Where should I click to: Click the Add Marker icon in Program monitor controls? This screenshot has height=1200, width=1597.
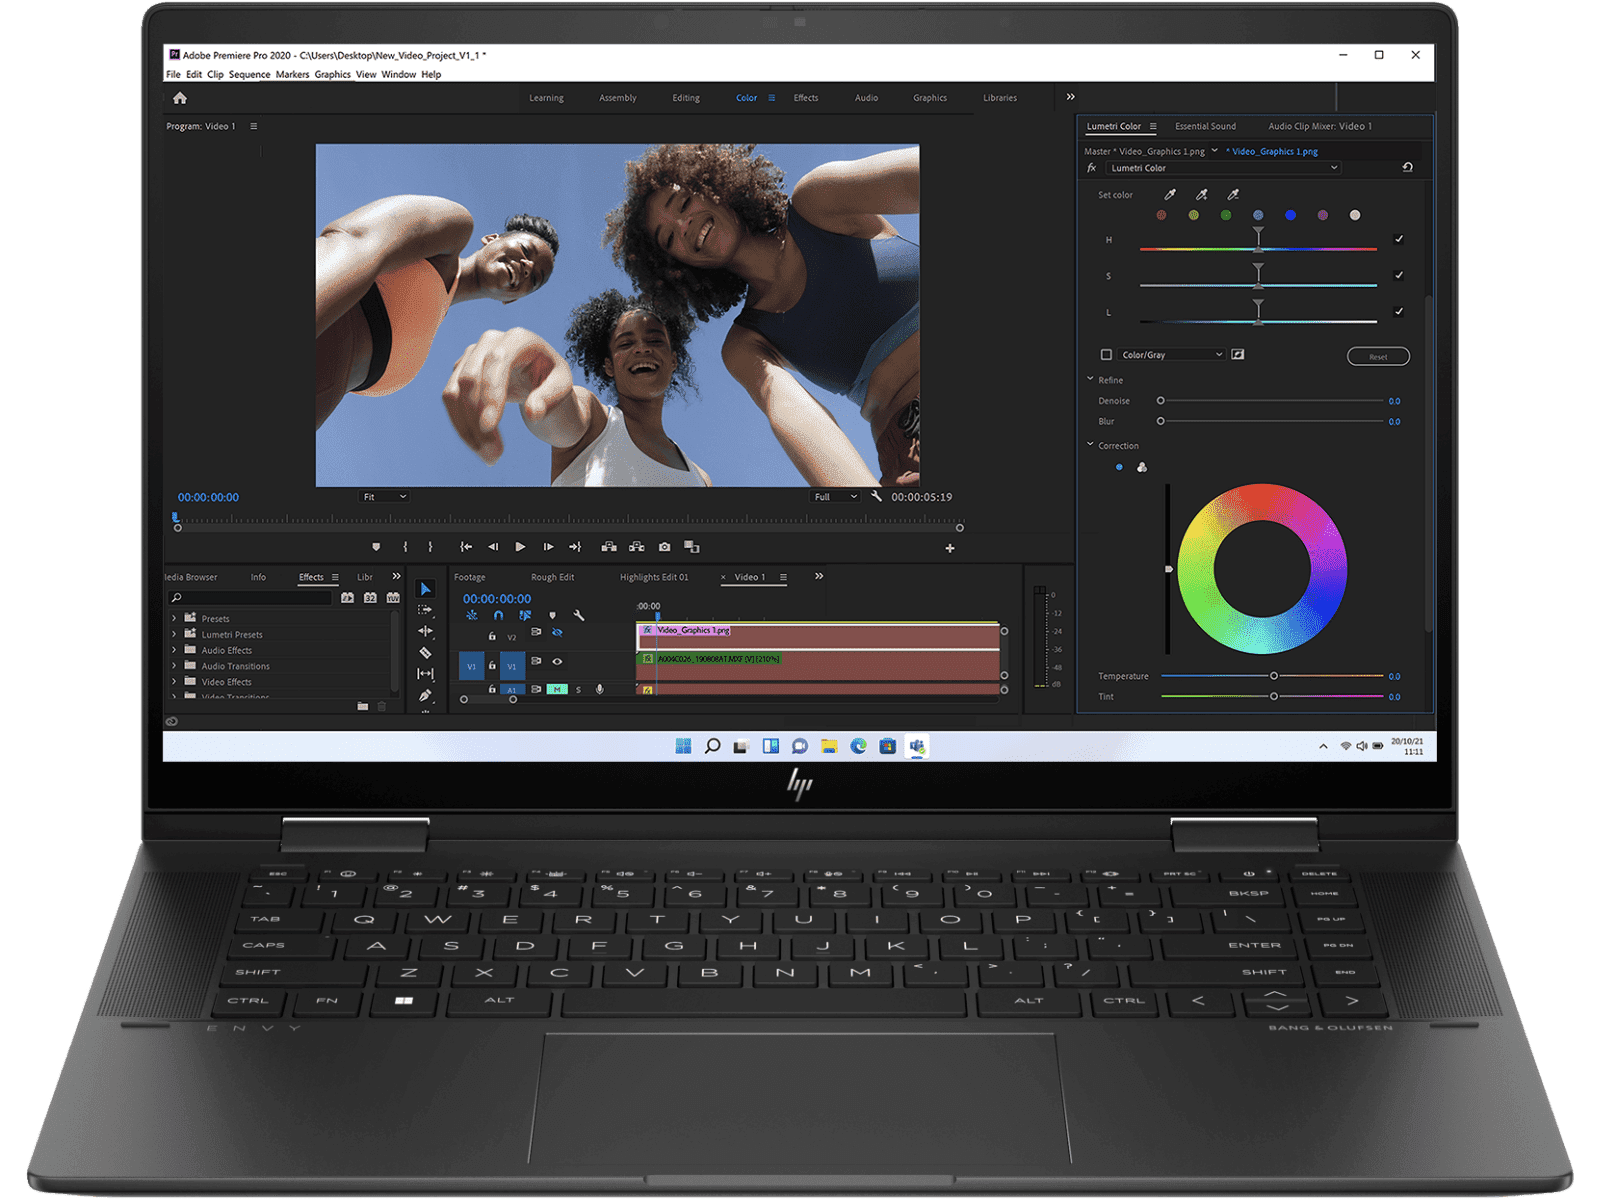pos(376,547)
